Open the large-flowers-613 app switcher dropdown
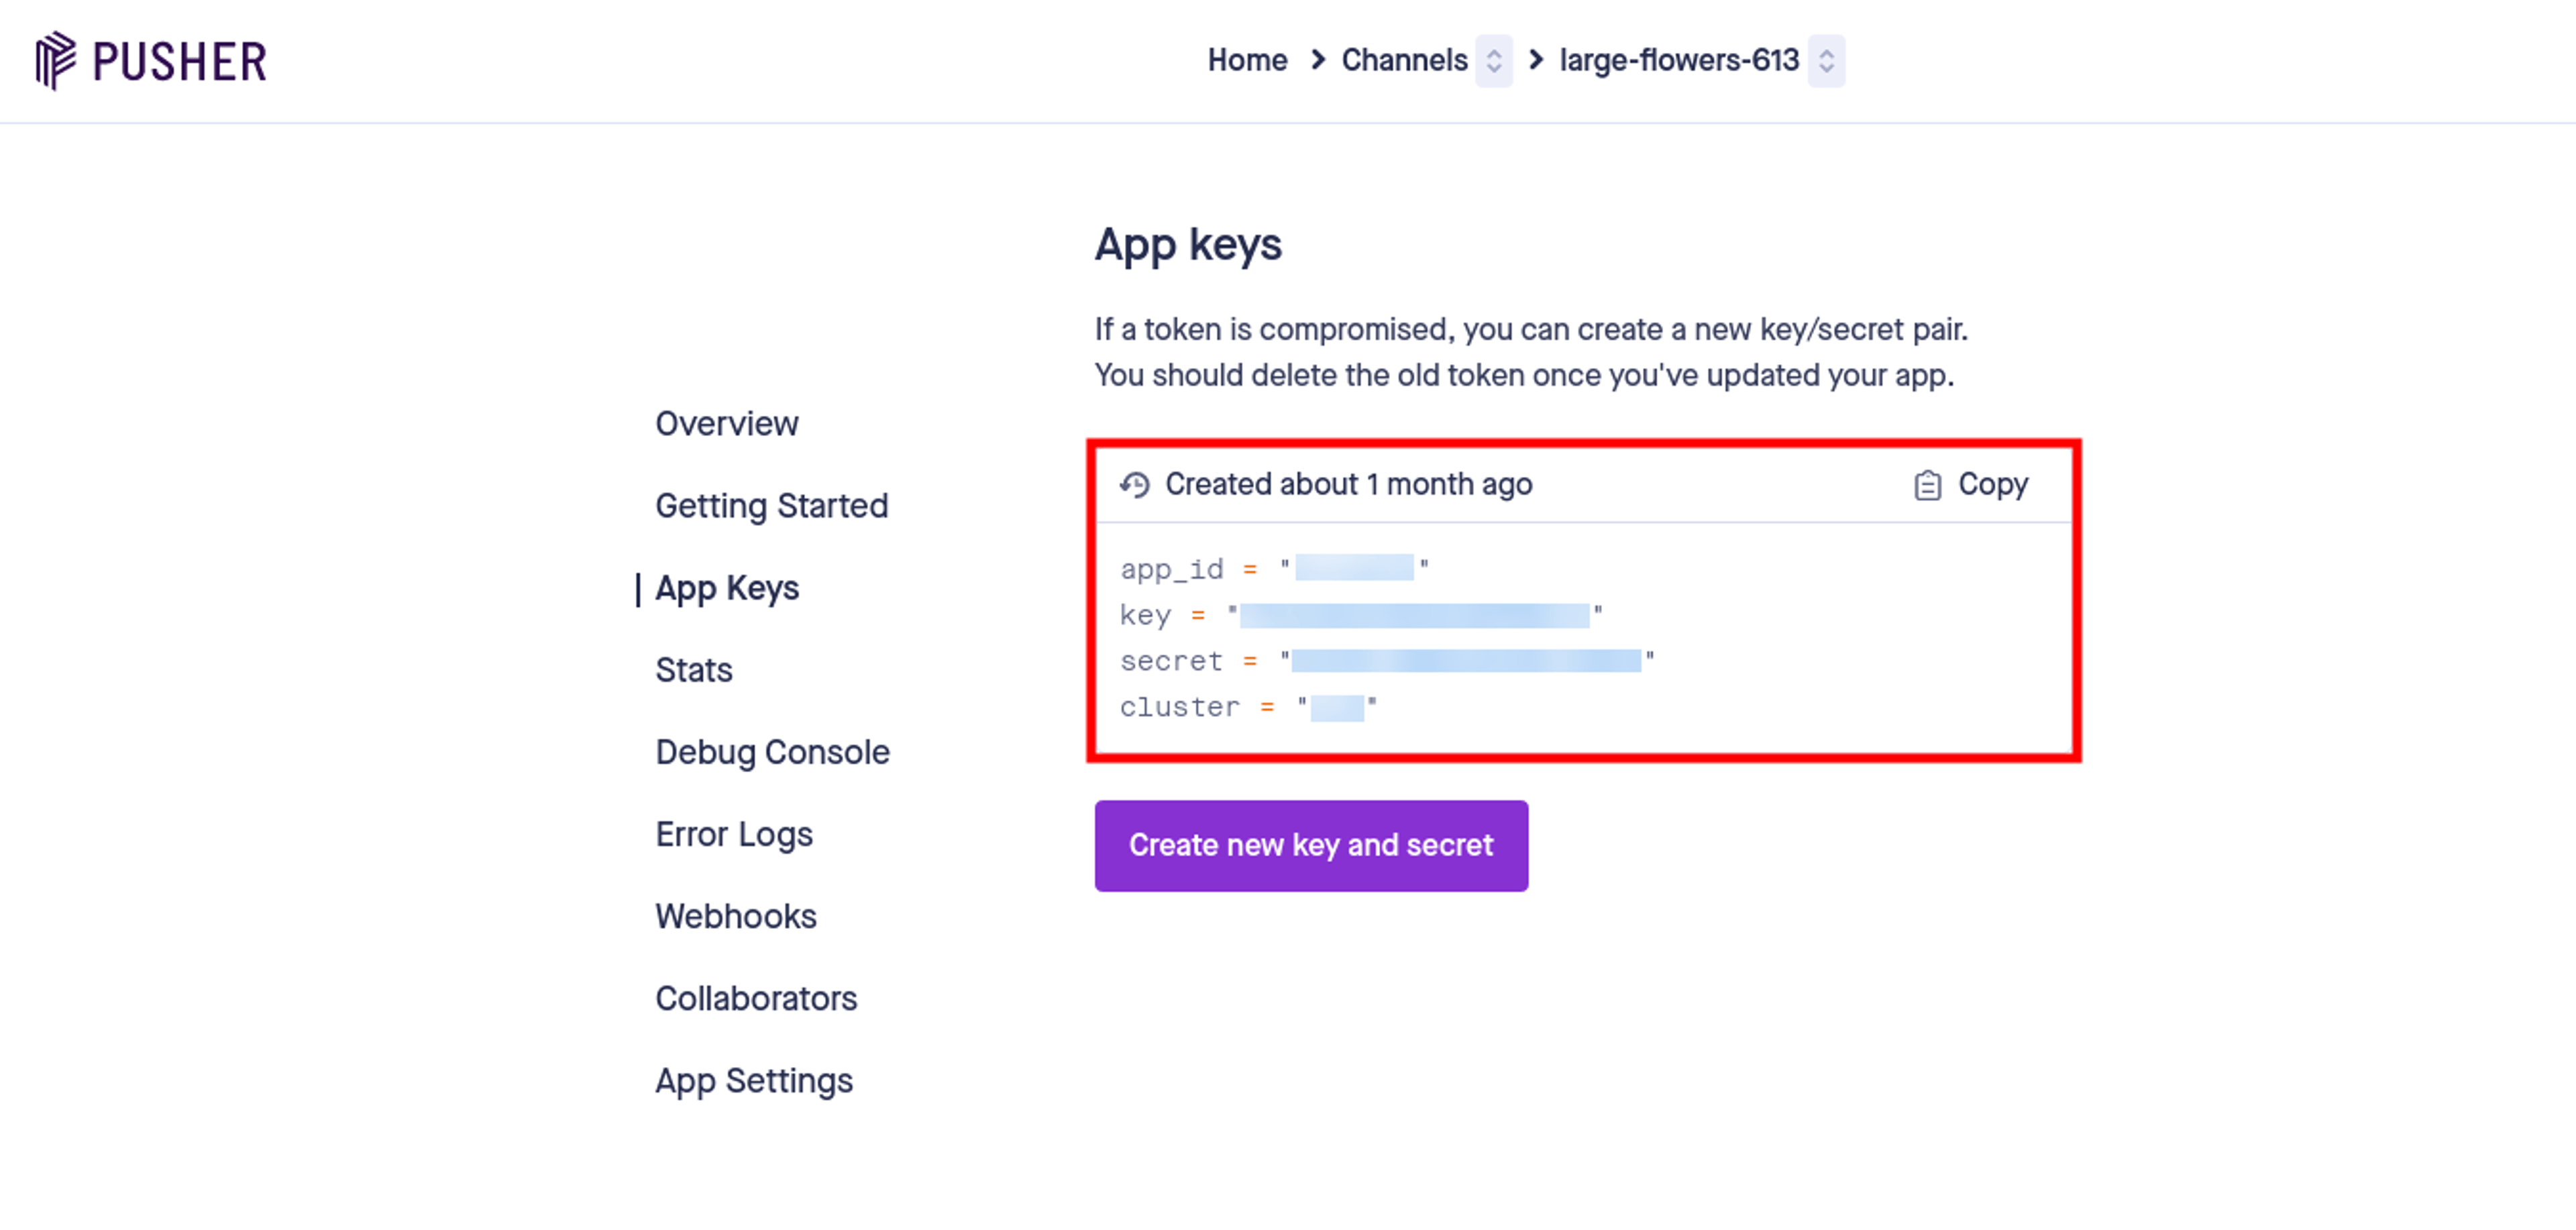The width and height of the screenshot is (2576, 1230). point(1826,61)
